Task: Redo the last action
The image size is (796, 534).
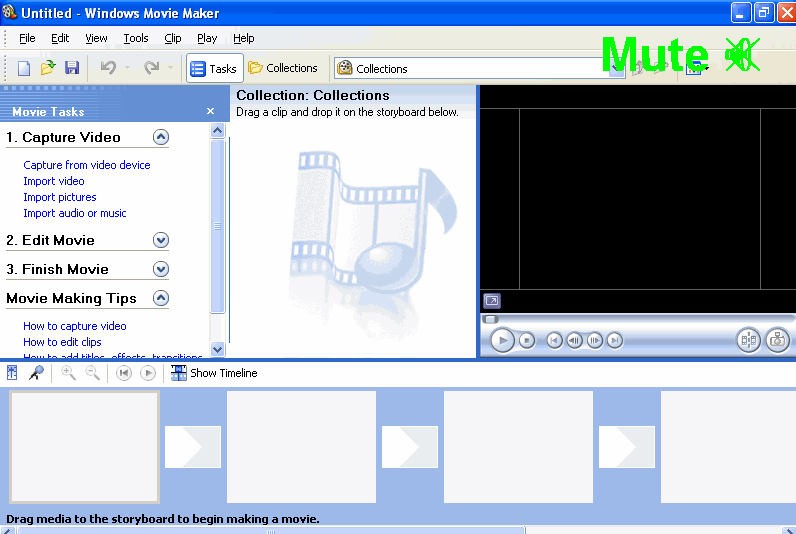Action: [x=152, y=68]
